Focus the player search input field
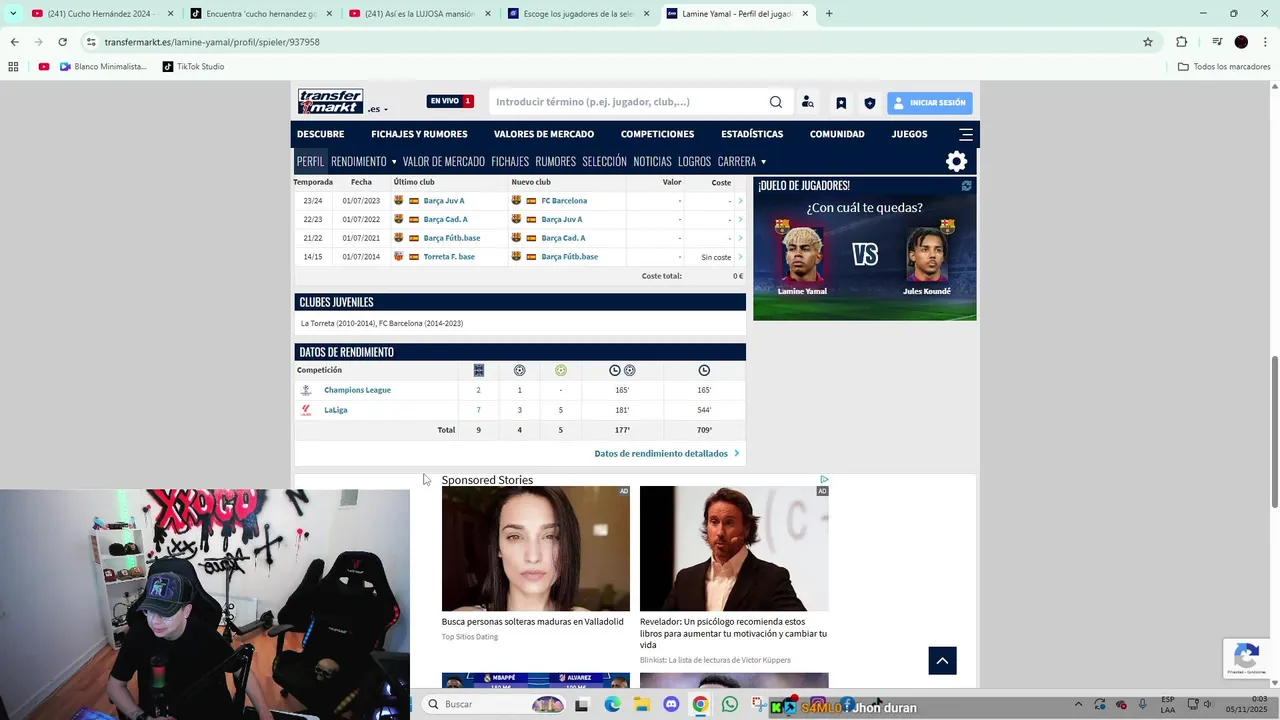Viewport: 1280px width, 720px height. 629,102
